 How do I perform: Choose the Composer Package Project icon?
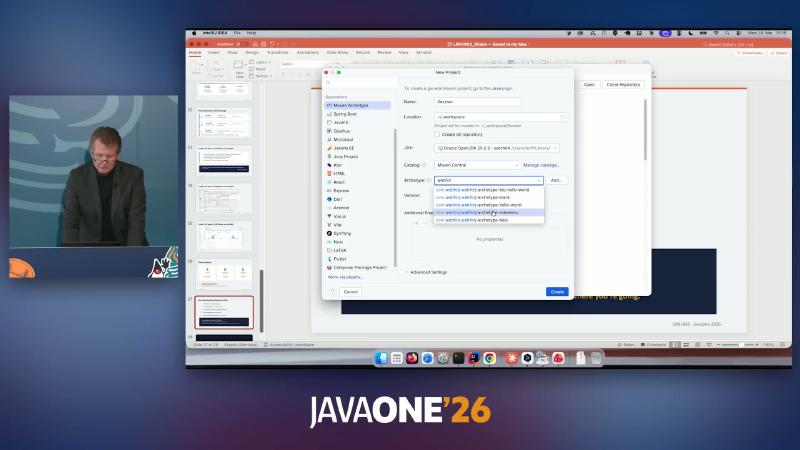click(x=329, y=267)
